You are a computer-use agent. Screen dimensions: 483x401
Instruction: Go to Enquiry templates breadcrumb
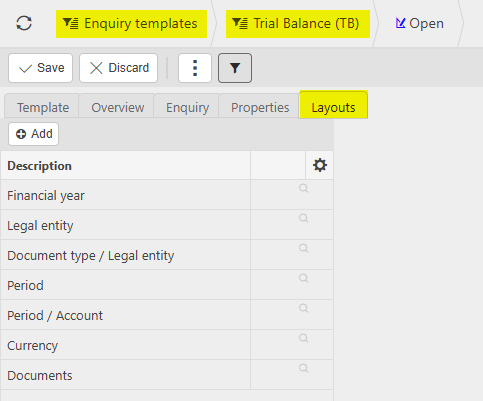131,24
